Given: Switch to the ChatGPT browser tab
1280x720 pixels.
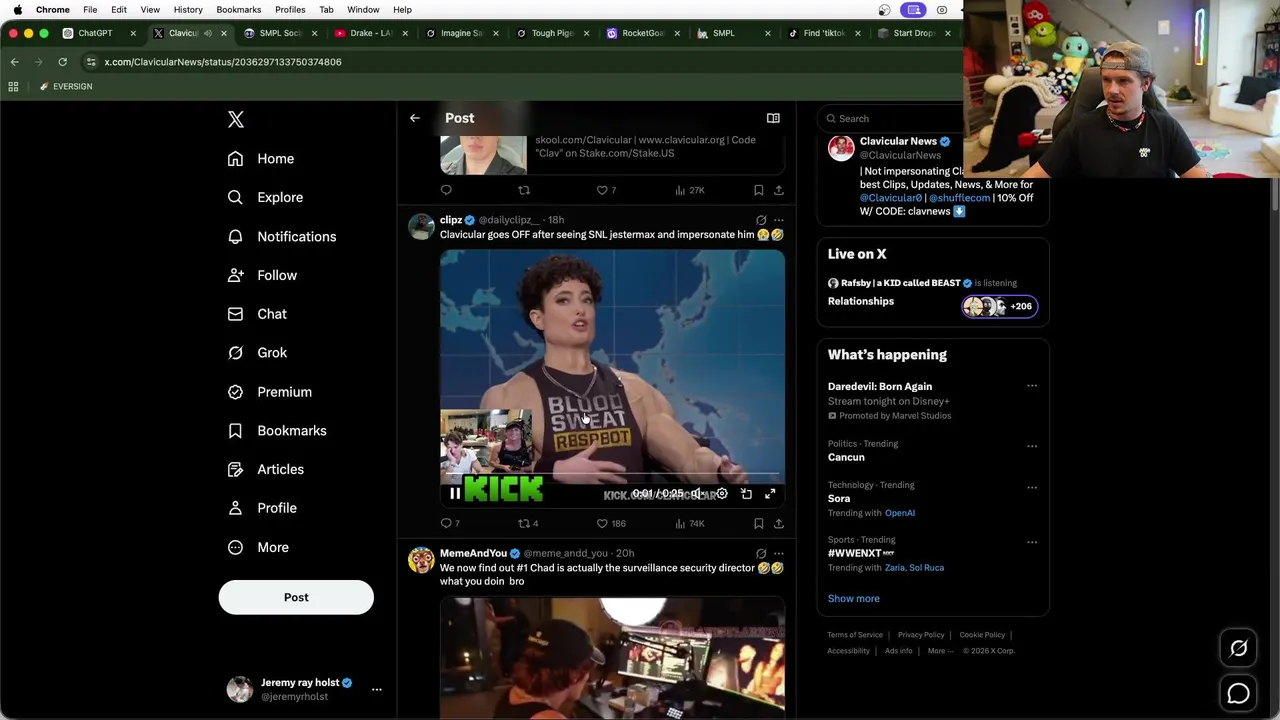Looking at the screenshot, I should point(95,33).
